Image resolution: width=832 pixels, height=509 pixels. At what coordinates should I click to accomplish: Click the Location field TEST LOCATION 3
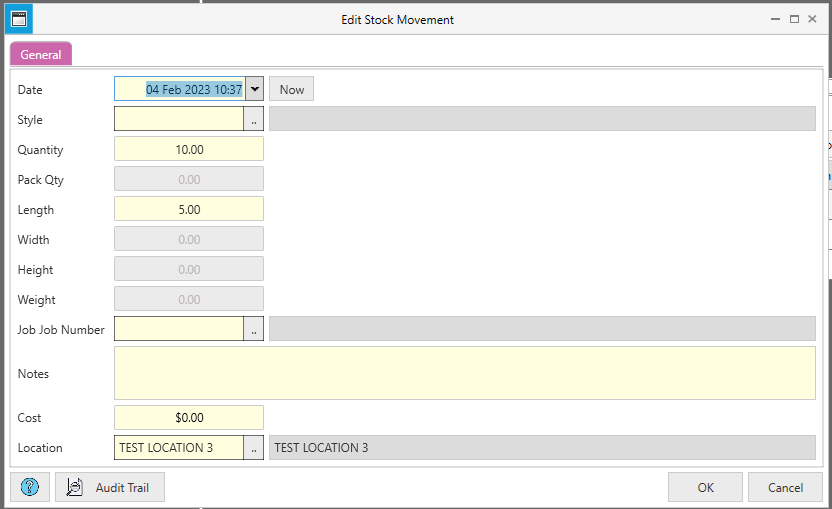(x=179, y=447)
